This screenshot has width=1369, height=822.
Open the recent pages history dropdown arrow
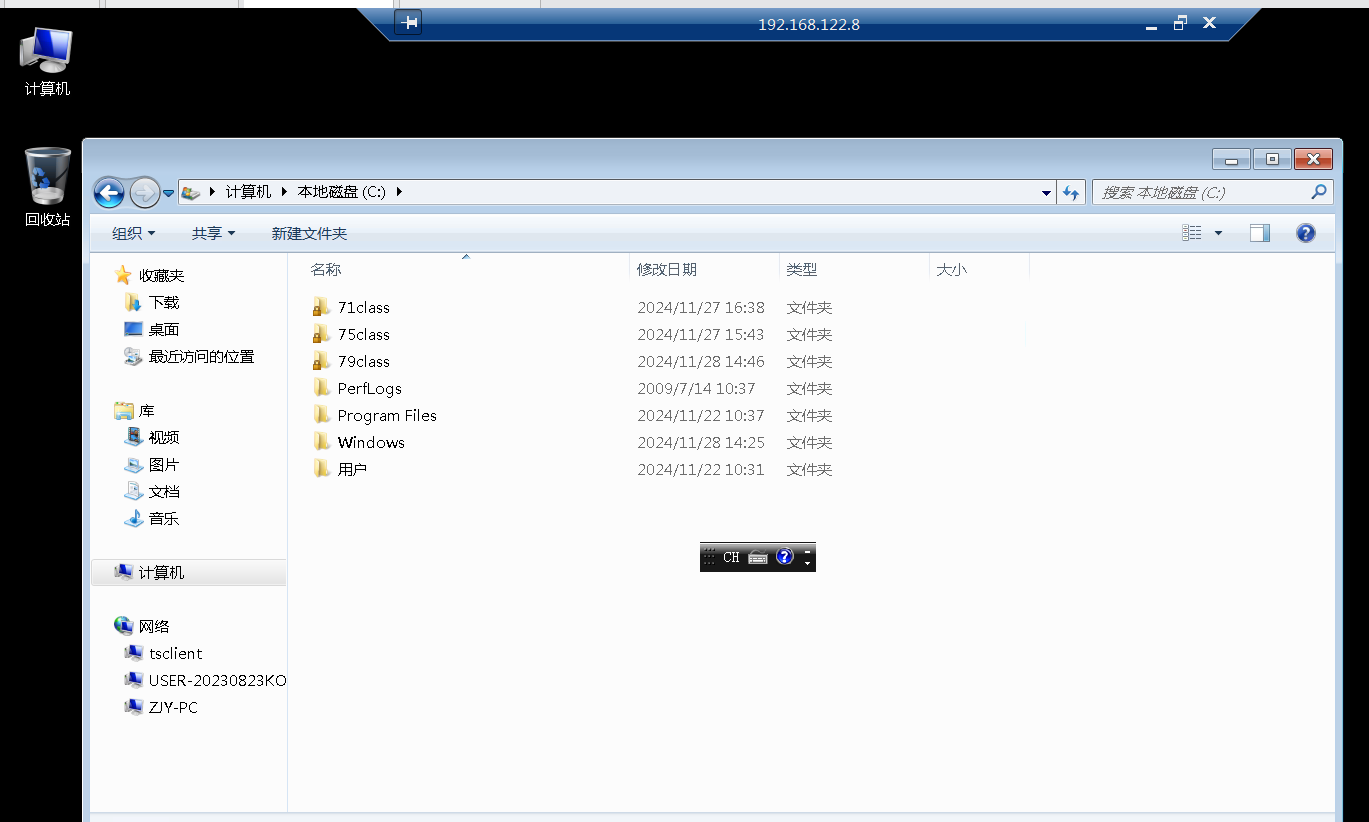(x=169, y=193)
